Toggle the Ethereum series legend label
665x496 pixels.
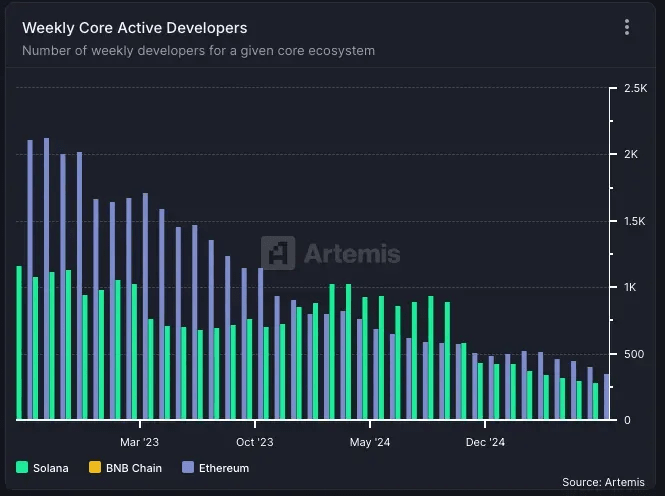tap(223, 467)
